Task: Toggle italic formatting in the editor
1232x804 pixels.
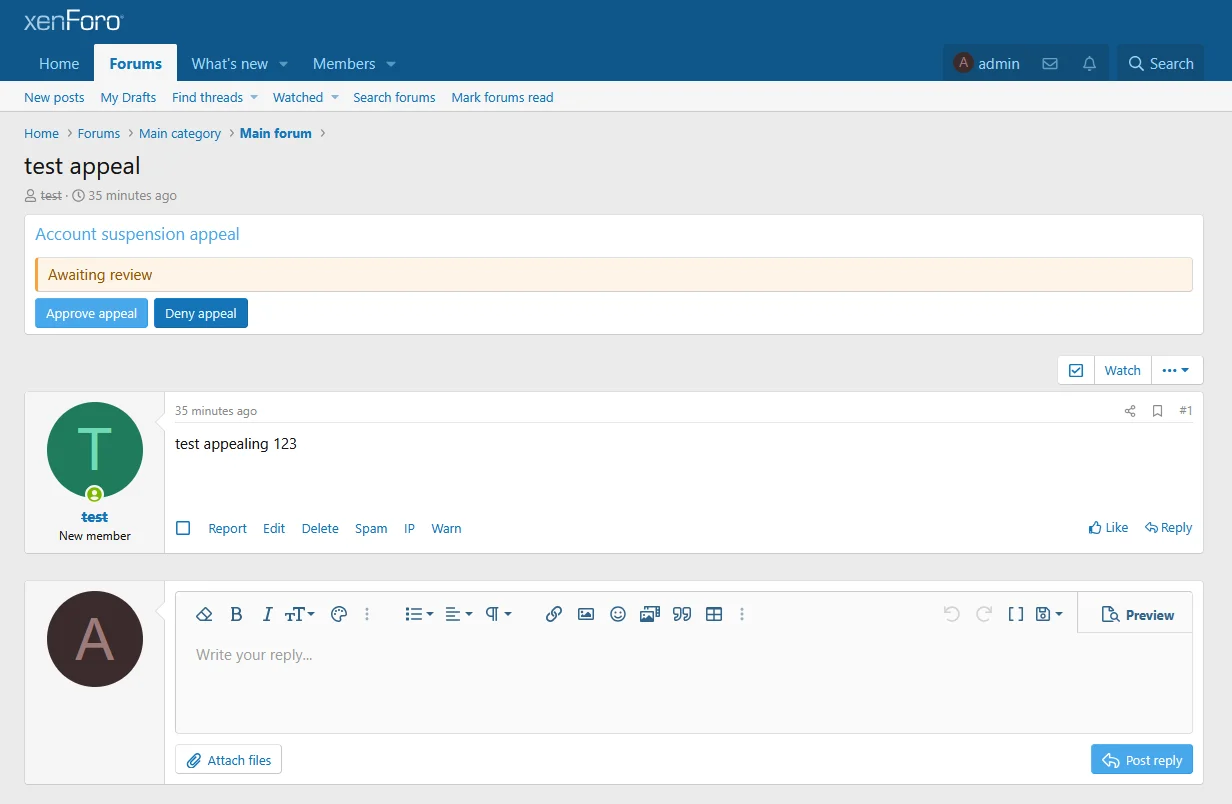Action: (x=267, y=614)
